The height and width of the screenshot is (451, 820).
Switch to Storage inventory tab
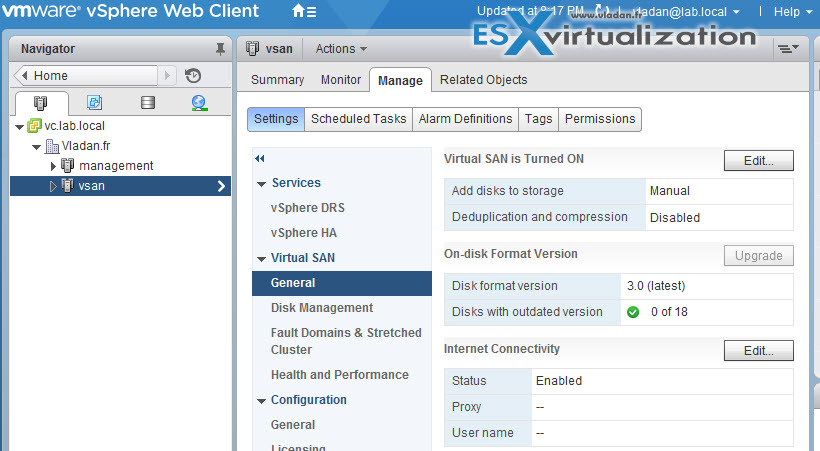coord(148,103)
